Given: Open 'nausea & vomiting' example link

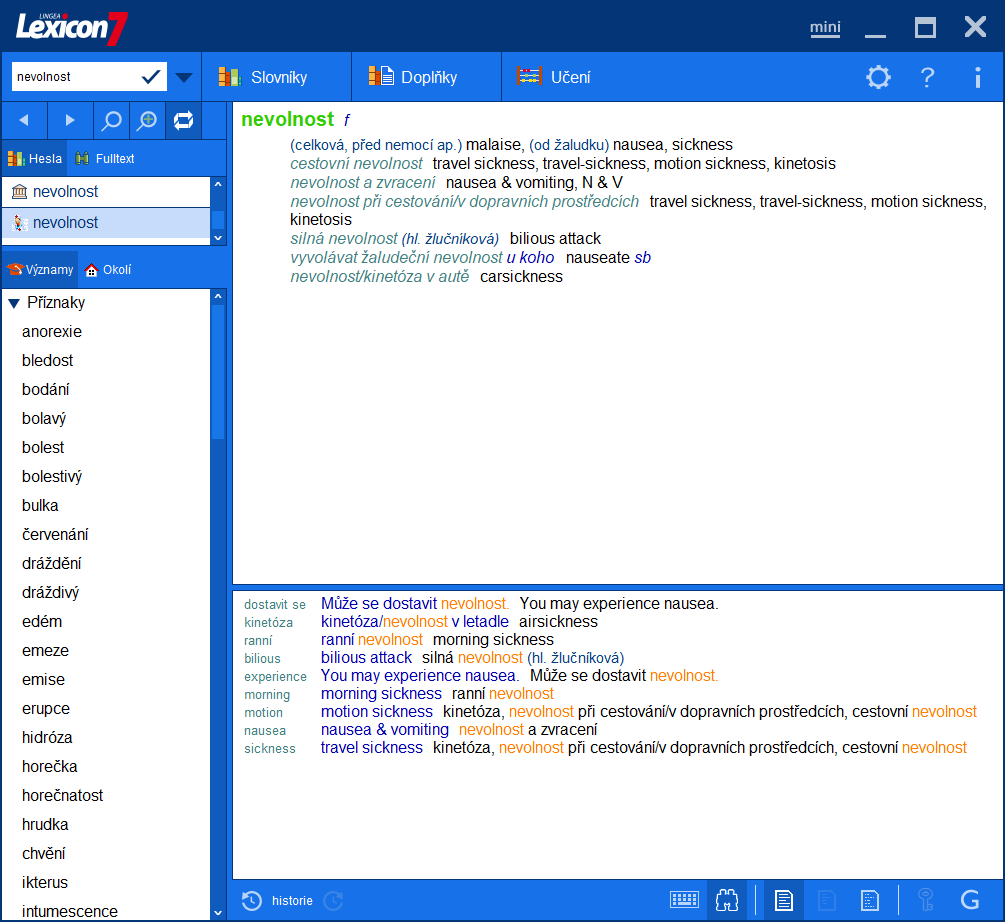Looking at the screenshot, I should pos(385,730).
